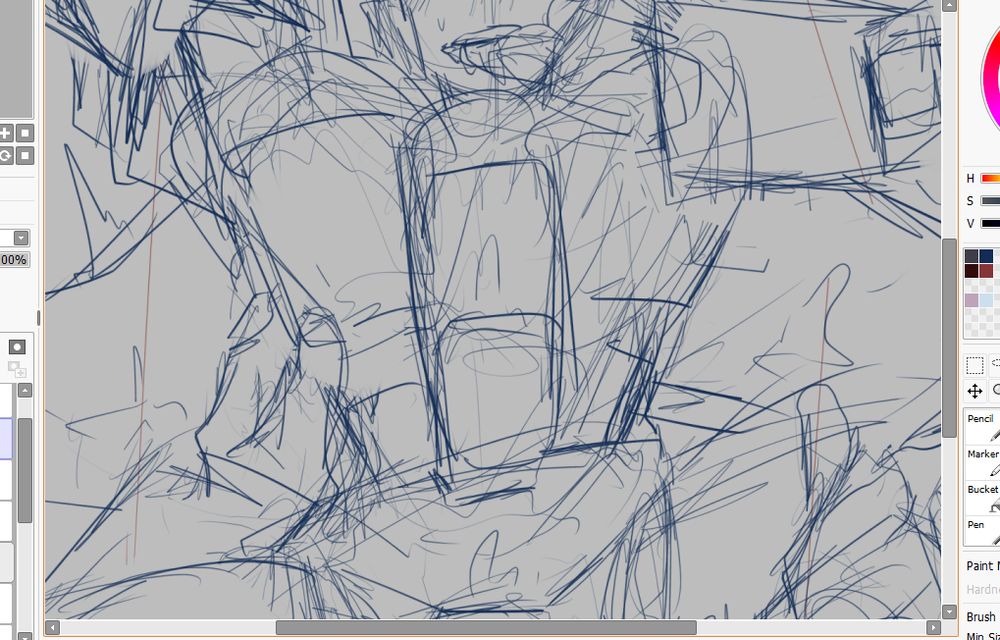Image resolution: width=1000 pixels, height=640 pixels.
Task: Pick the dark maroon color swatch
Action: (x=971, y=271)
